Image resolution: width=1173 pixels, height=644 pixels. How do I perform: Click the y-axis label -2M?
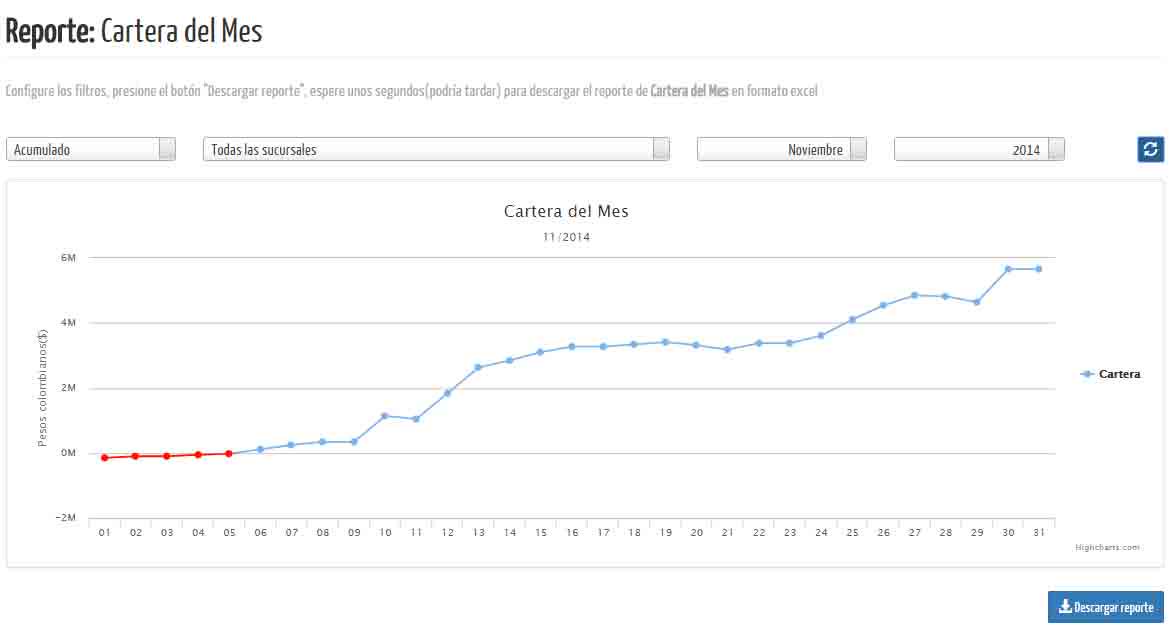pyautogui.click(x=66, y=518)
